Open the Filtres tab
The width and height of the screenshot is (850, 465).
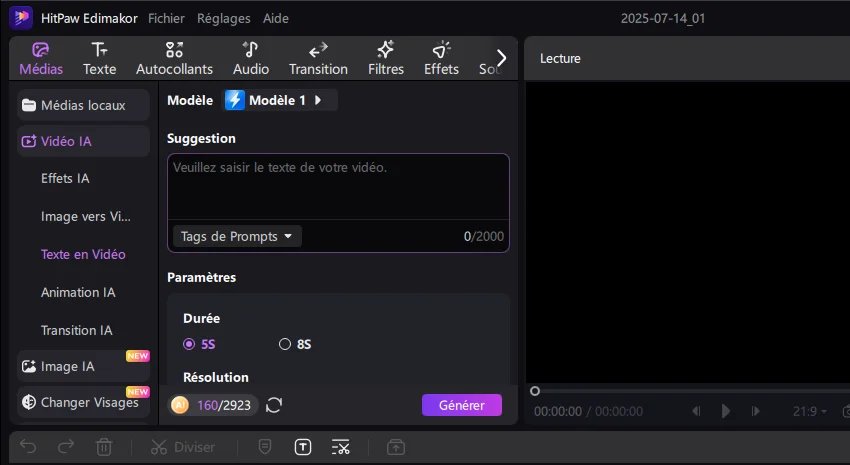(385, 59)
